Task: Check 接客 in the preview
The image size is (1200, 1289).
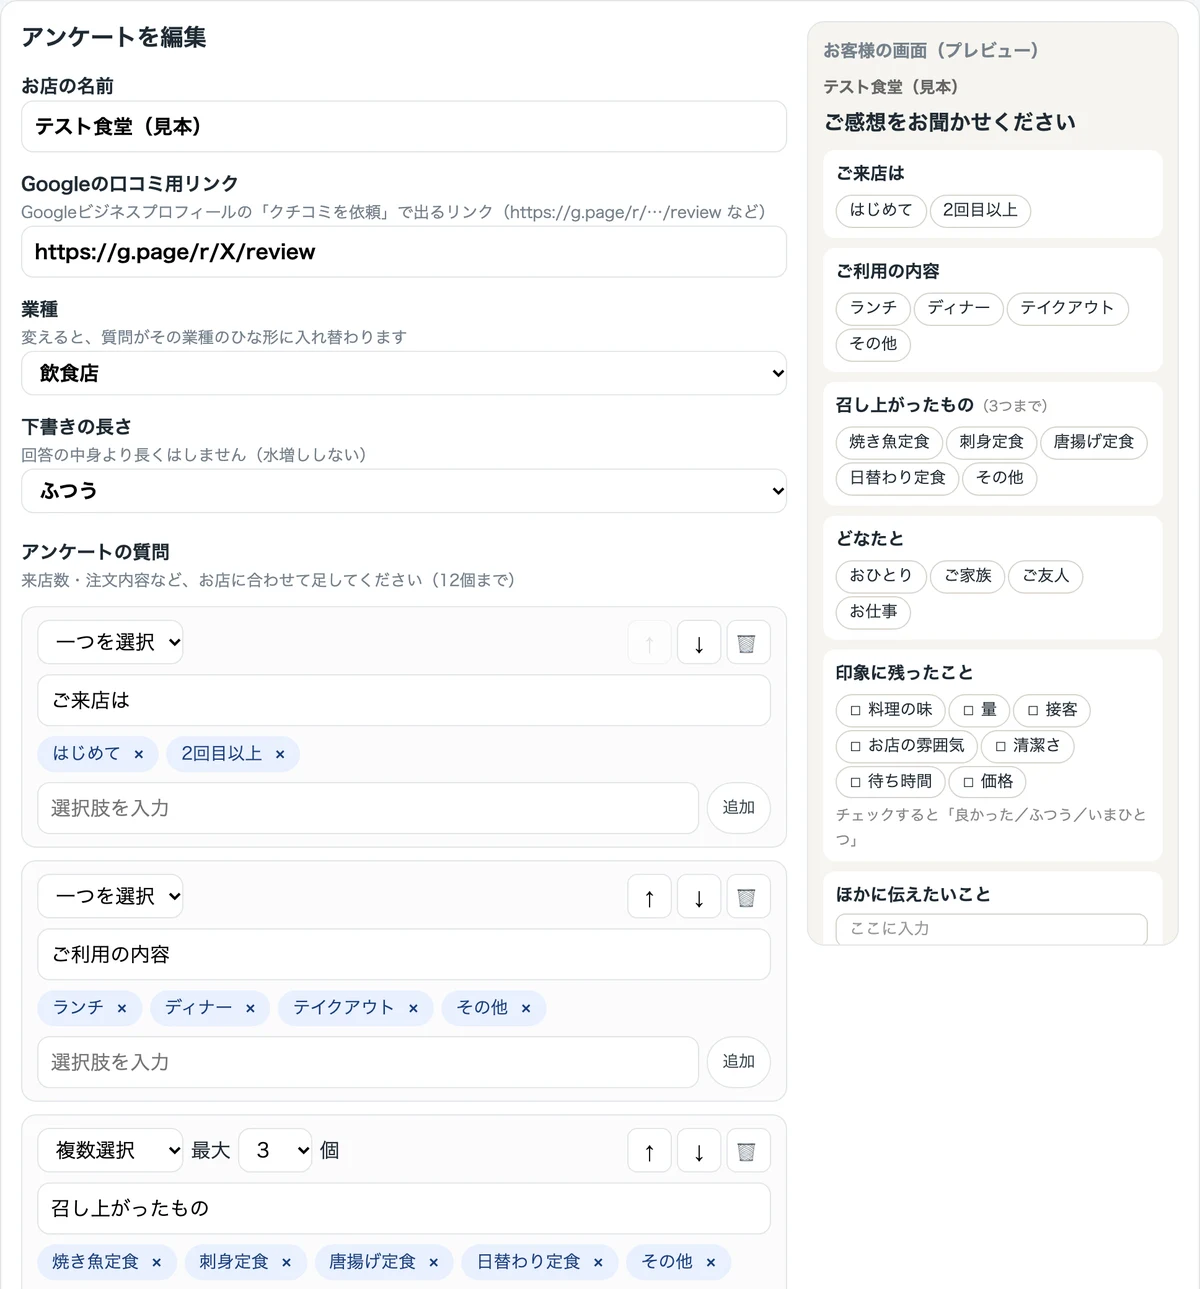Action: pos(1052,710)
